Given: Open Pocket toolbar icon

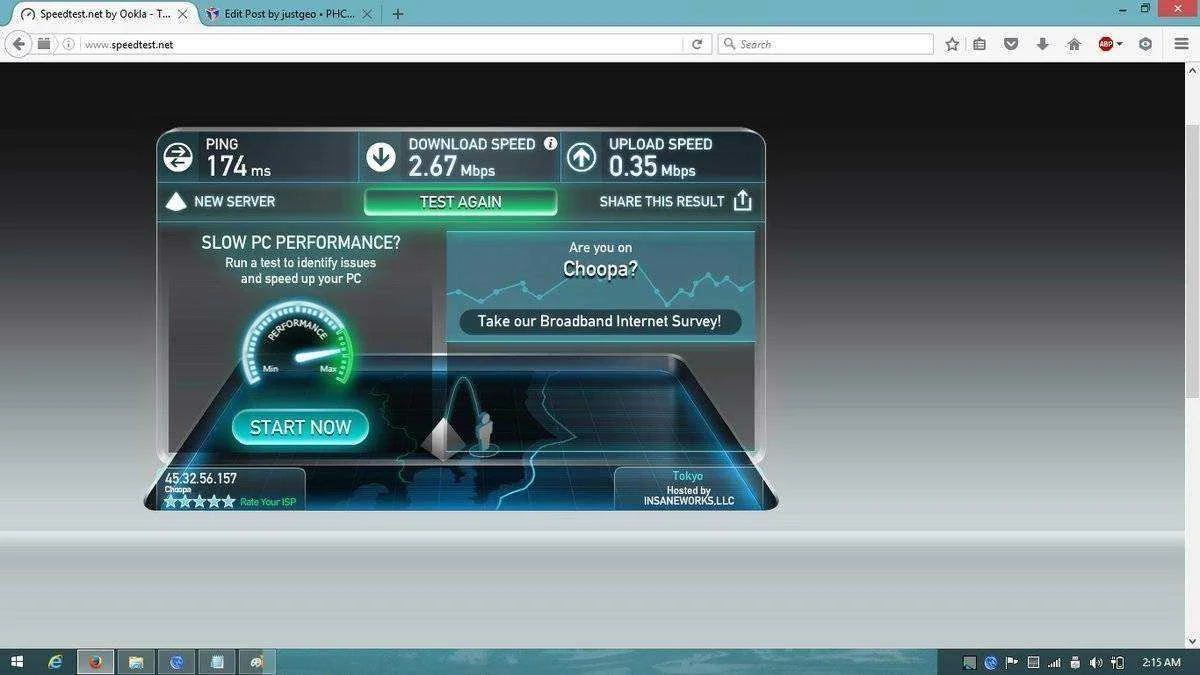Looking at the screenshot, I should (x=1011, y=44).
